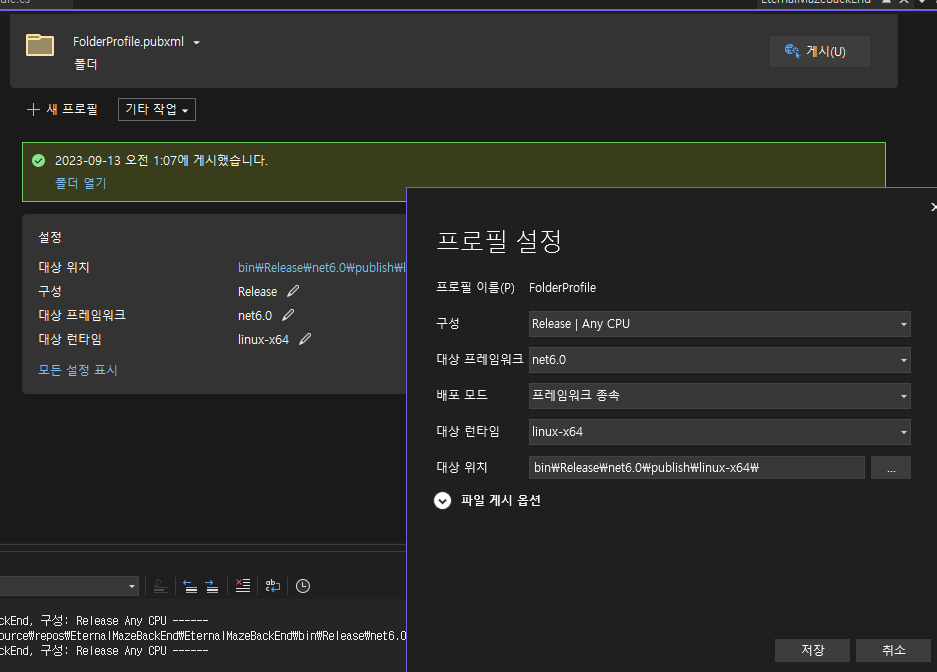Image resolution: width=937 pixels, height=672 pixels.
Task: Open the bin\Release\net6.0\publish target location link
Action: [x=321, y=267]
